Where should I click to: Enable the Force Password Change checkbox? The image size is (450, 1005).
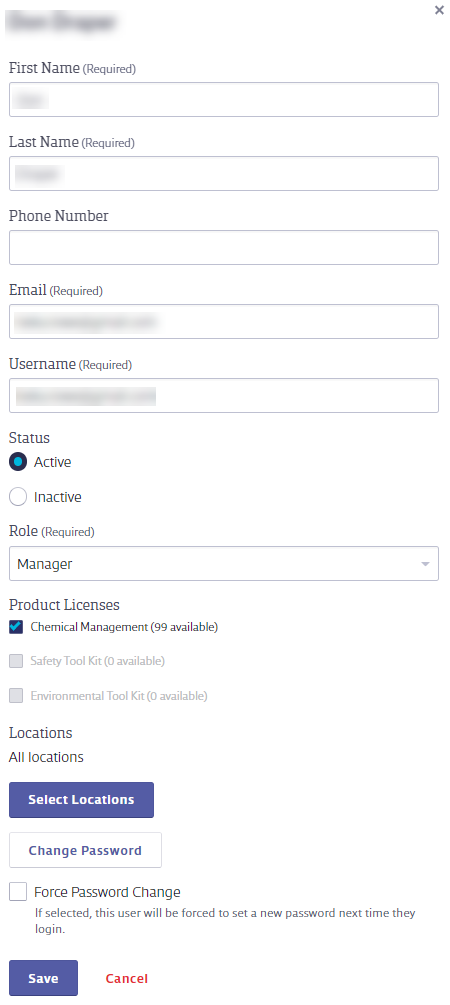pos(18,892)
